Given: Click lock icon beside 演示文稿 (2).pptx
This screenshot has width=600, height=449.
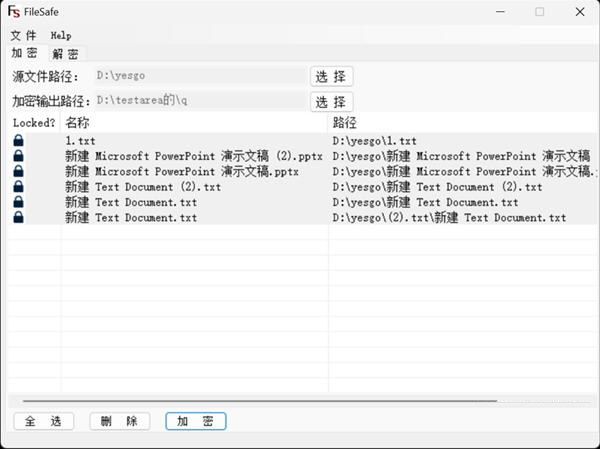Looking at the screenshot, I should (x=18, y=157).
